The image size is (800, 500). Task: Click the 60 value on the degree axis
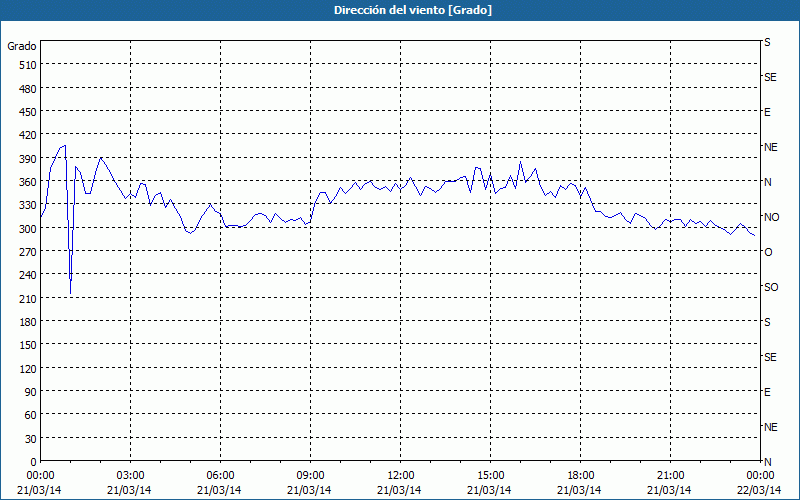[31, 415]
